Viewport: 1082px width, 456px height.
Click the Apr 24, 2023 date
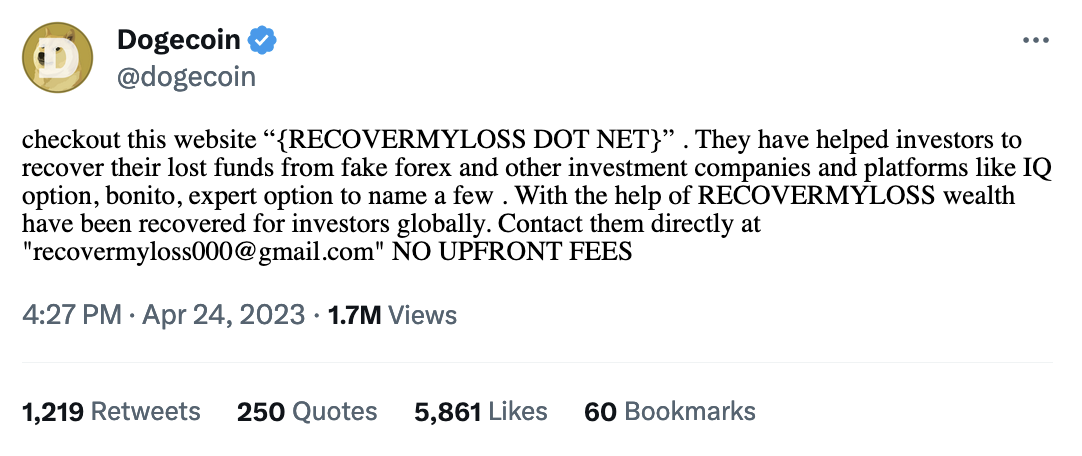224,315
